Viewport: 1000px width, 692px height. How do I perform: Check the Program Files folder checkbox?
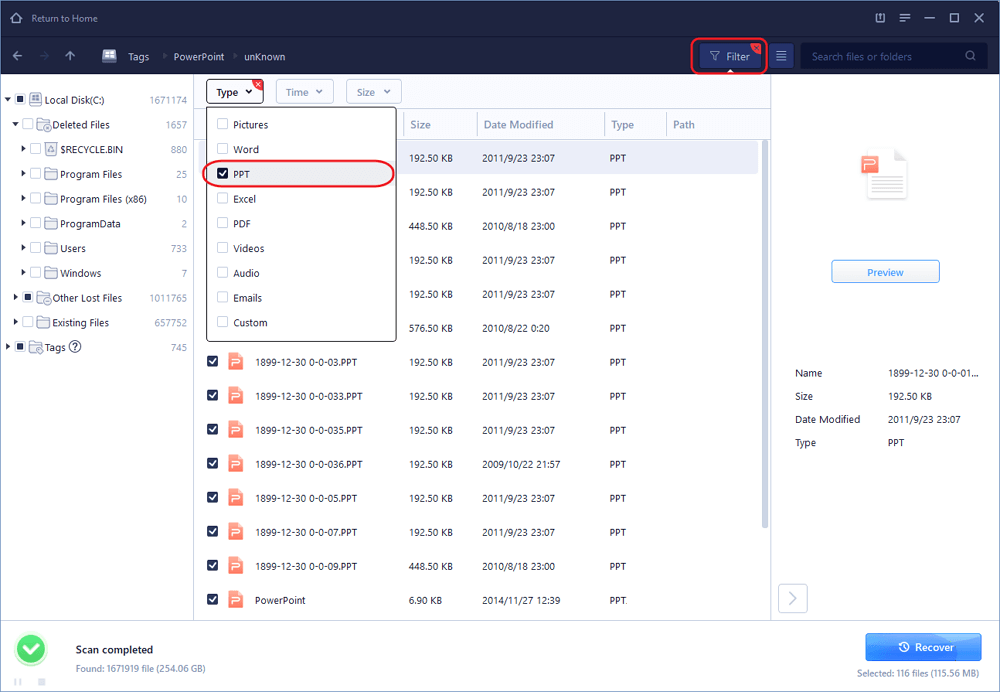(x=36, y=174)
